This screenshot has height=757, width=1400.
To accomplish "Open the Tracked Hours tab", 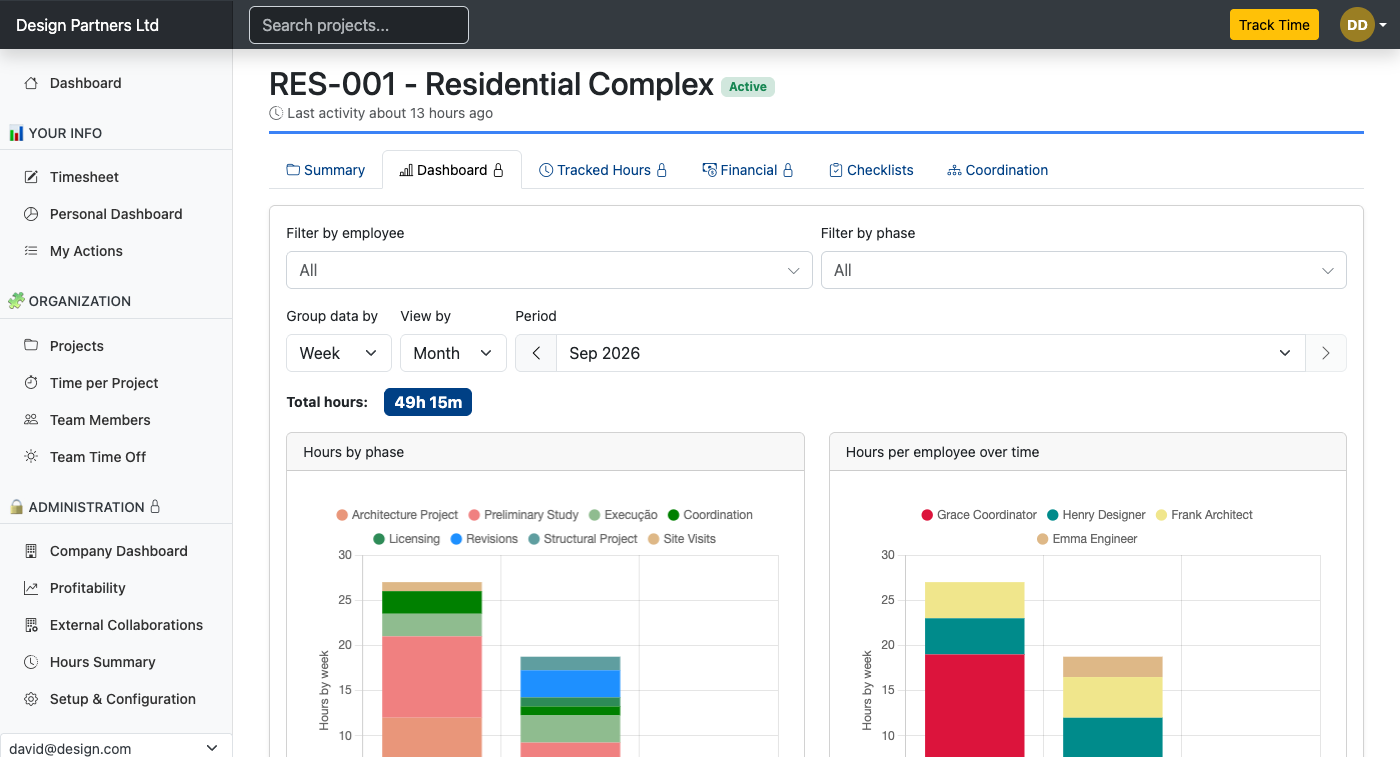I will (x=603, y=170).
